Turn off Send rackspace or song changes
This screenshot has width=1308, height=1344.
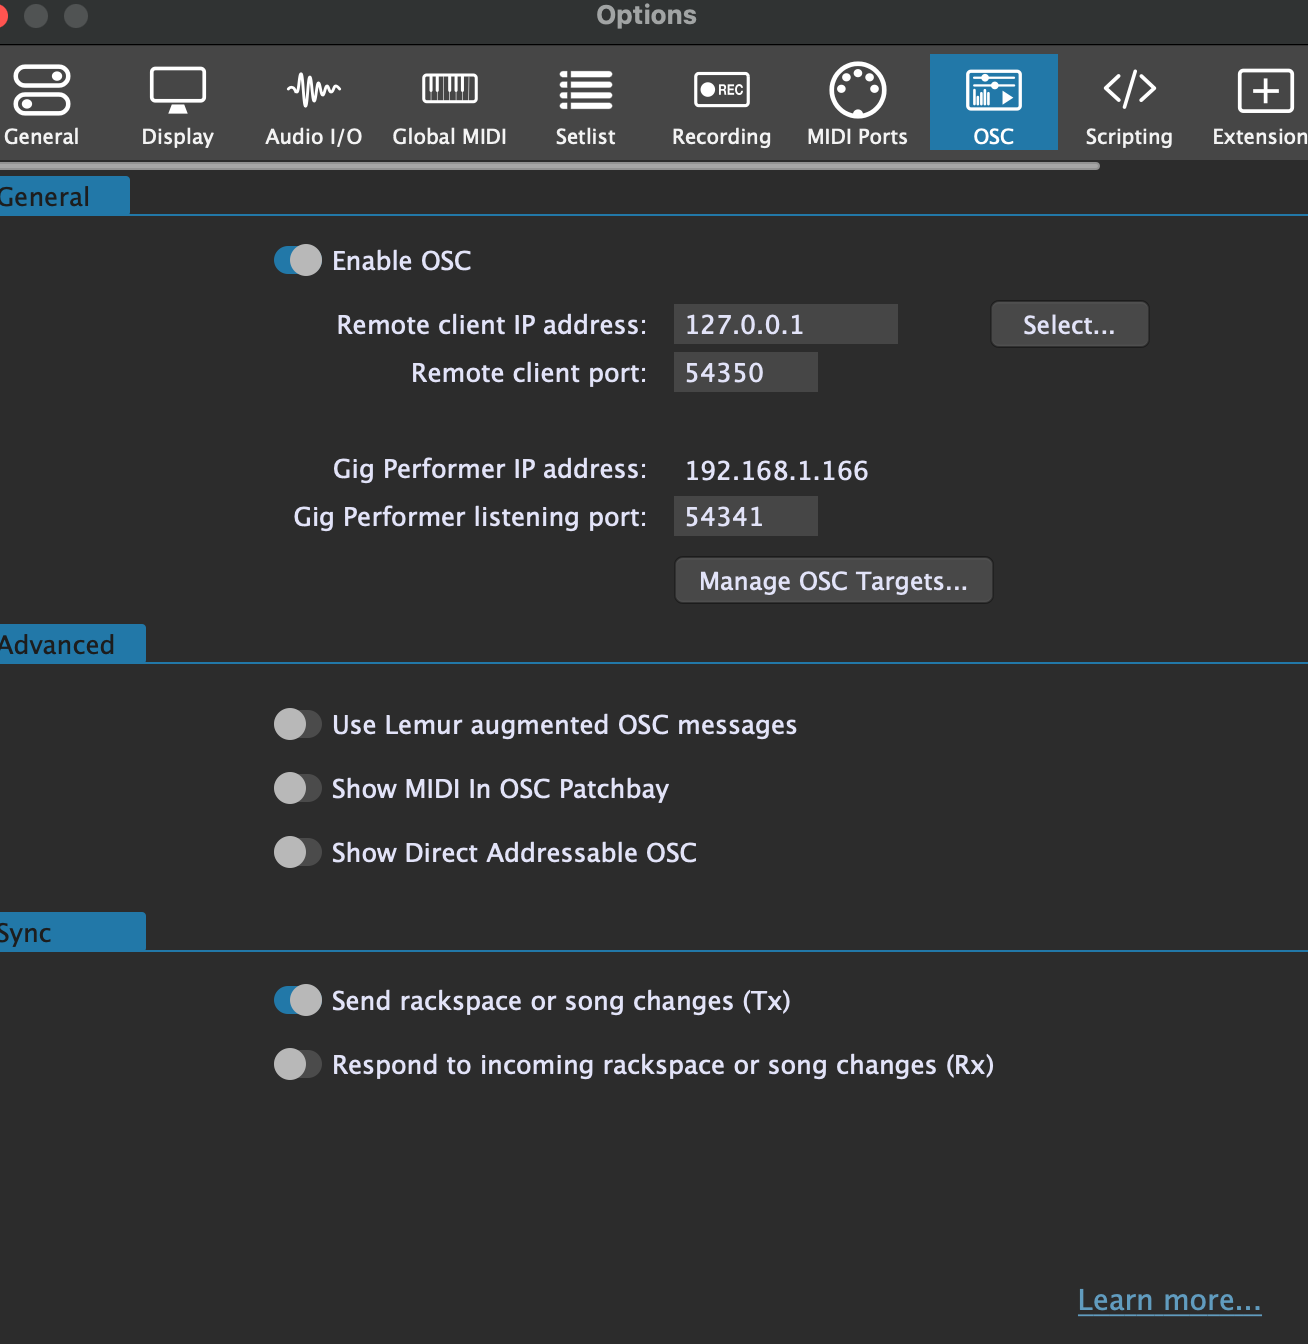coord(298,1001)
